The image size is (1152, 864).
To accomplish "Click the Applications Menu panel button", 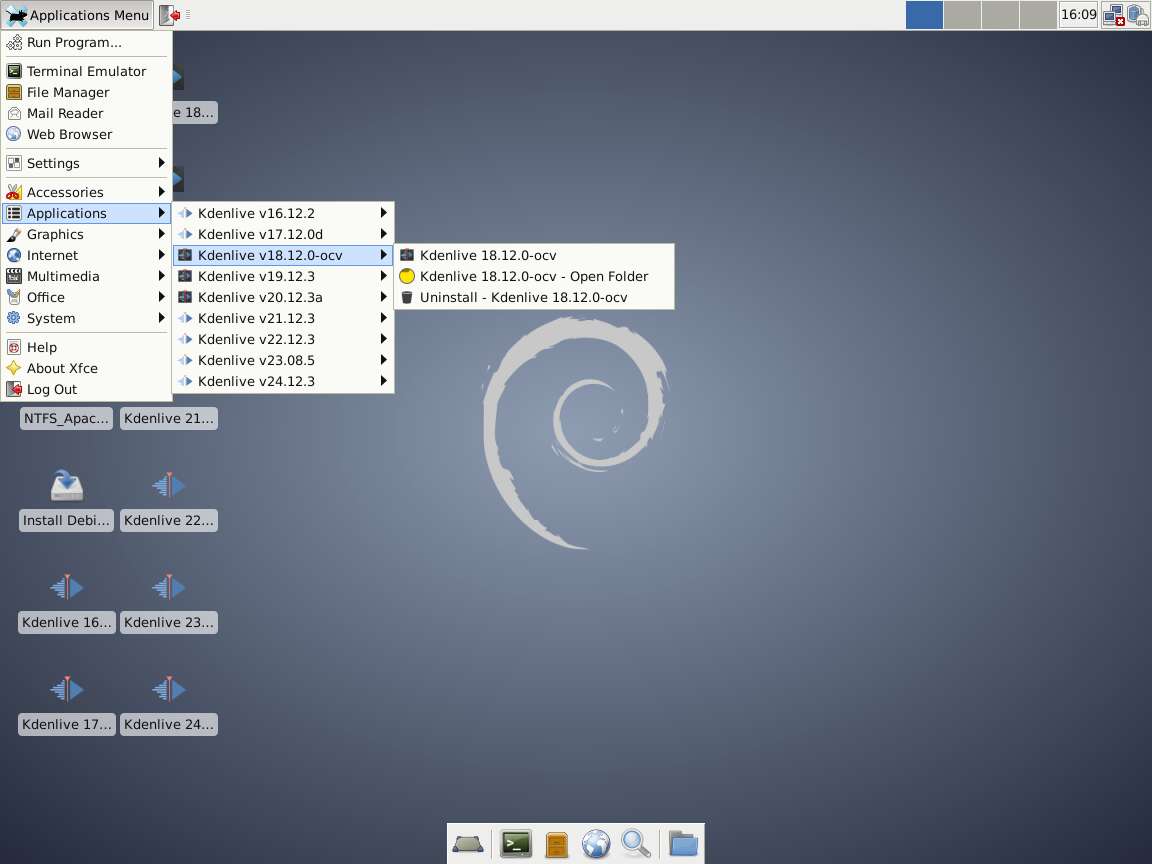I will [x=77, y=15].
